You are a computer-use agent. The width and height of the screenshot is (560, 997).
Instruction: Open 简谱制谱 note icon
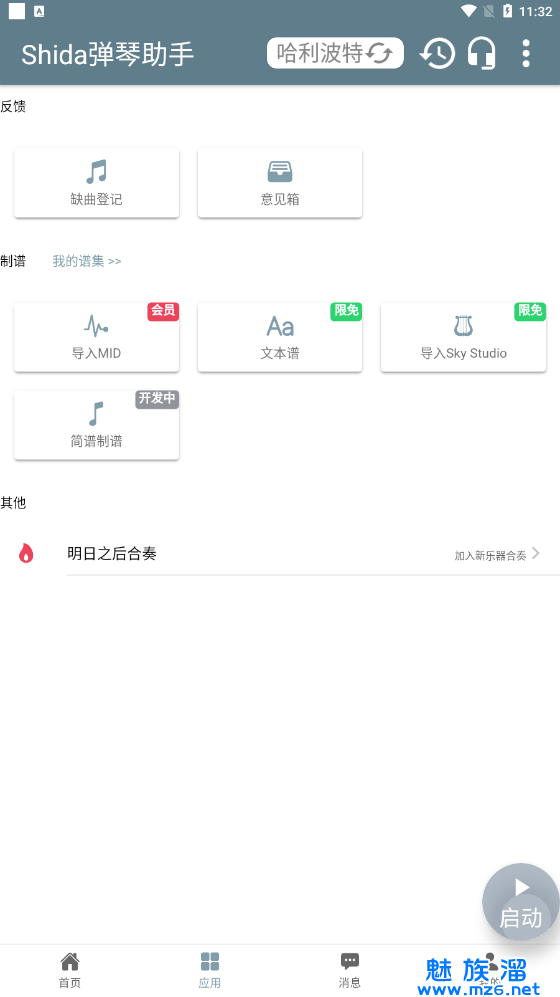96,414
